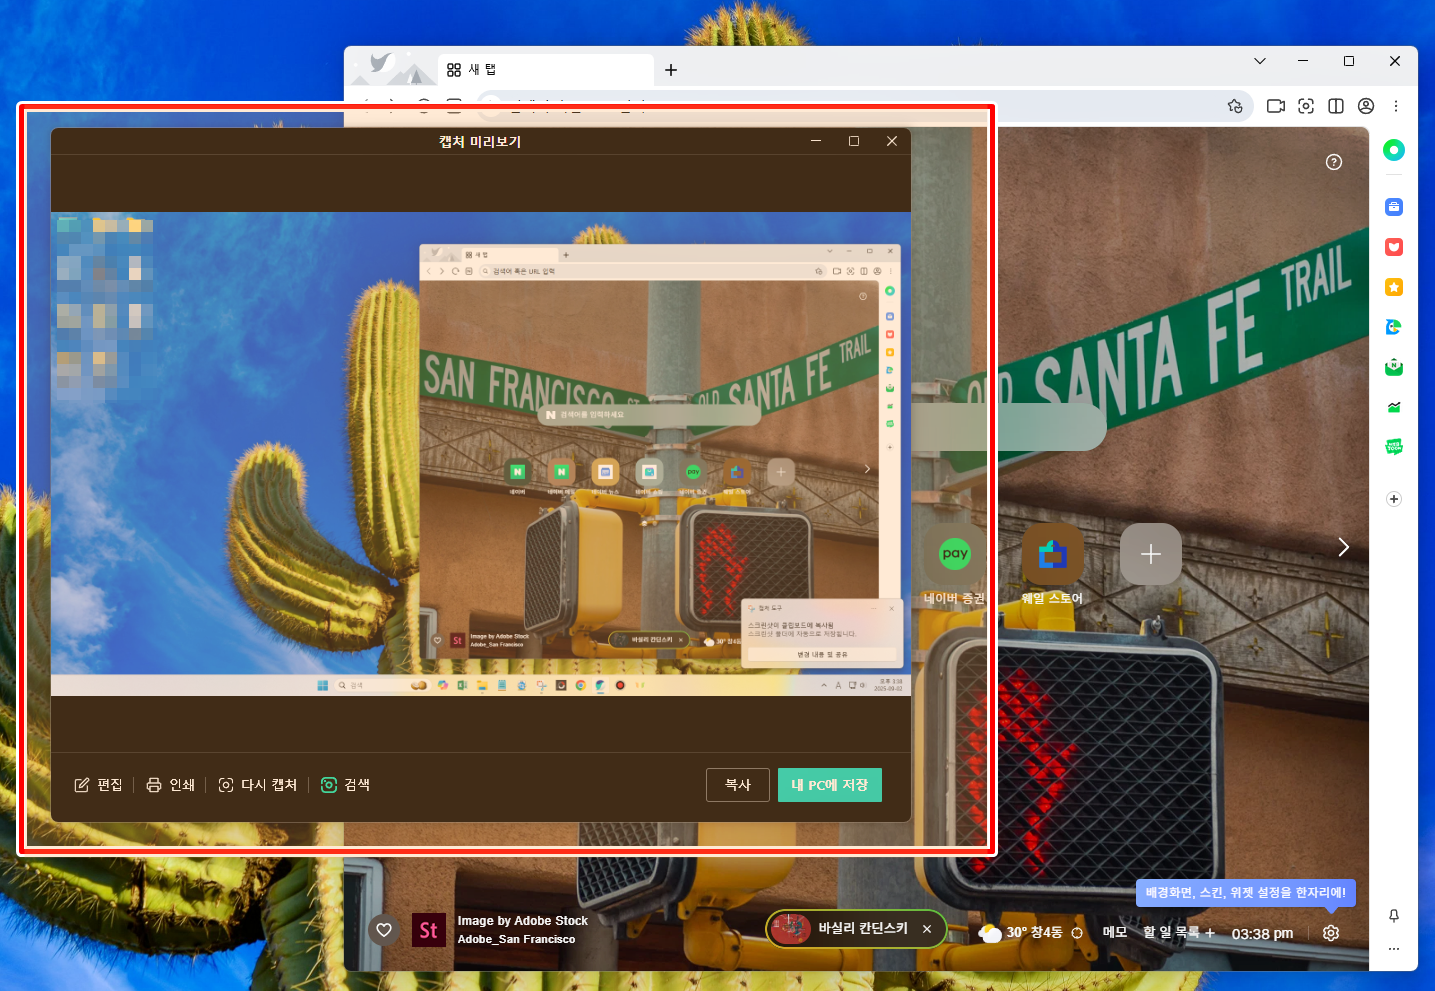This screenshot has height=991, width=1435.
Task: Open the screen recorder camera icon
Action: point(1276,106)
